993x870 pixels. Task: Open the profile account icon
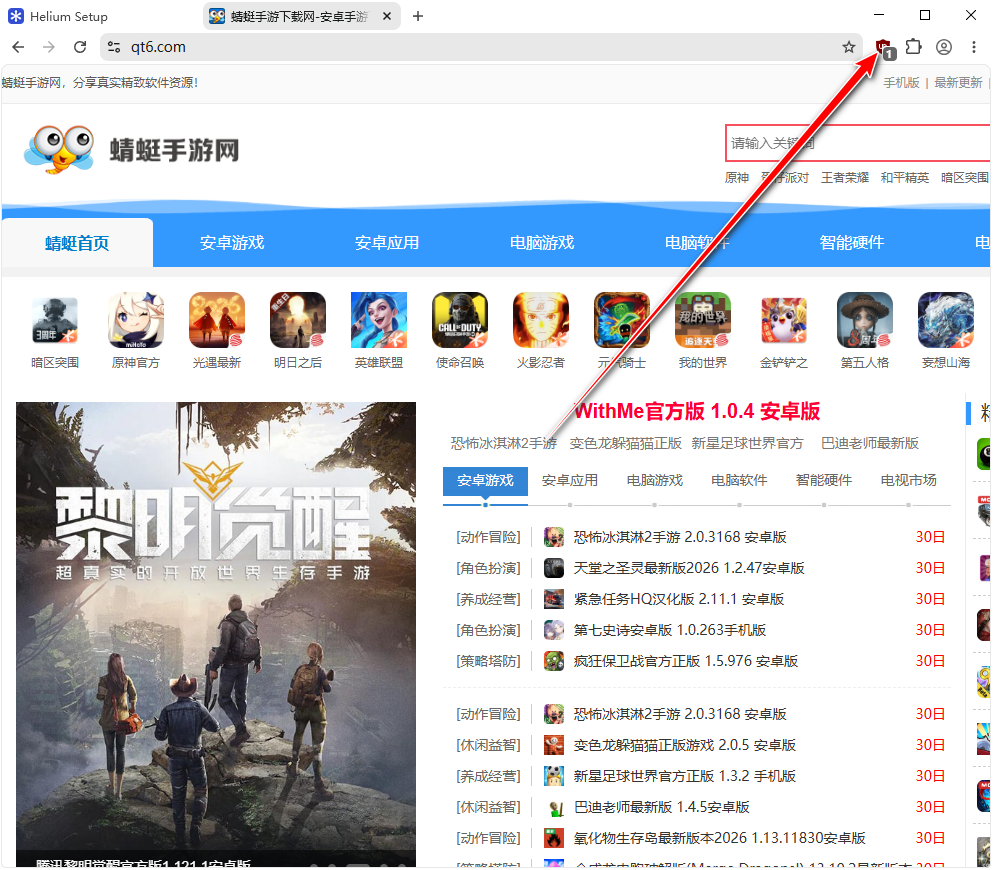[x=944, y=47]
